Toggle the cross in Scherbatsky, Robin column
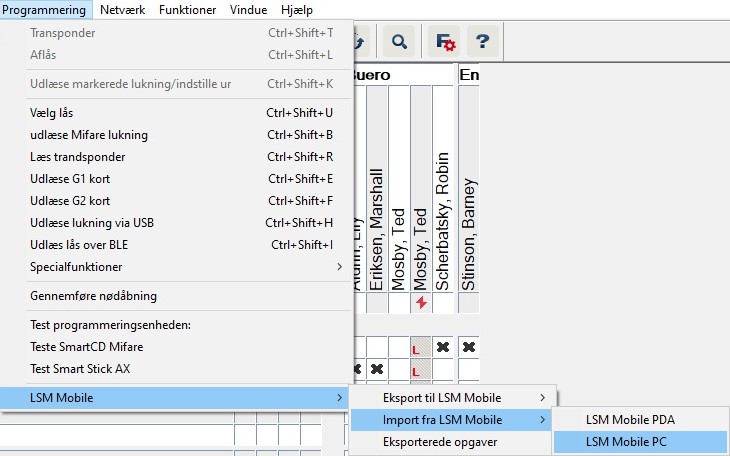 [443, 346]
